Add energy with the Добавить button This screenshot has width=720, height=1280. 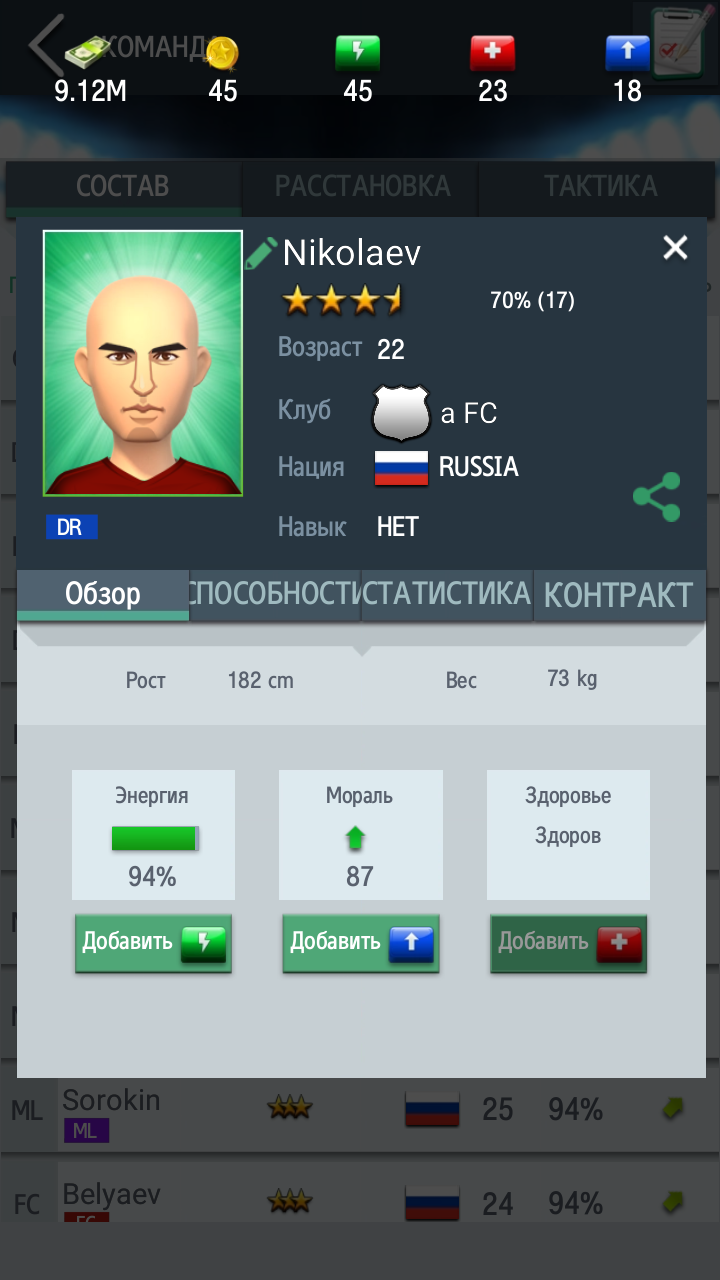pyautogui.click(x=154, y=942)
